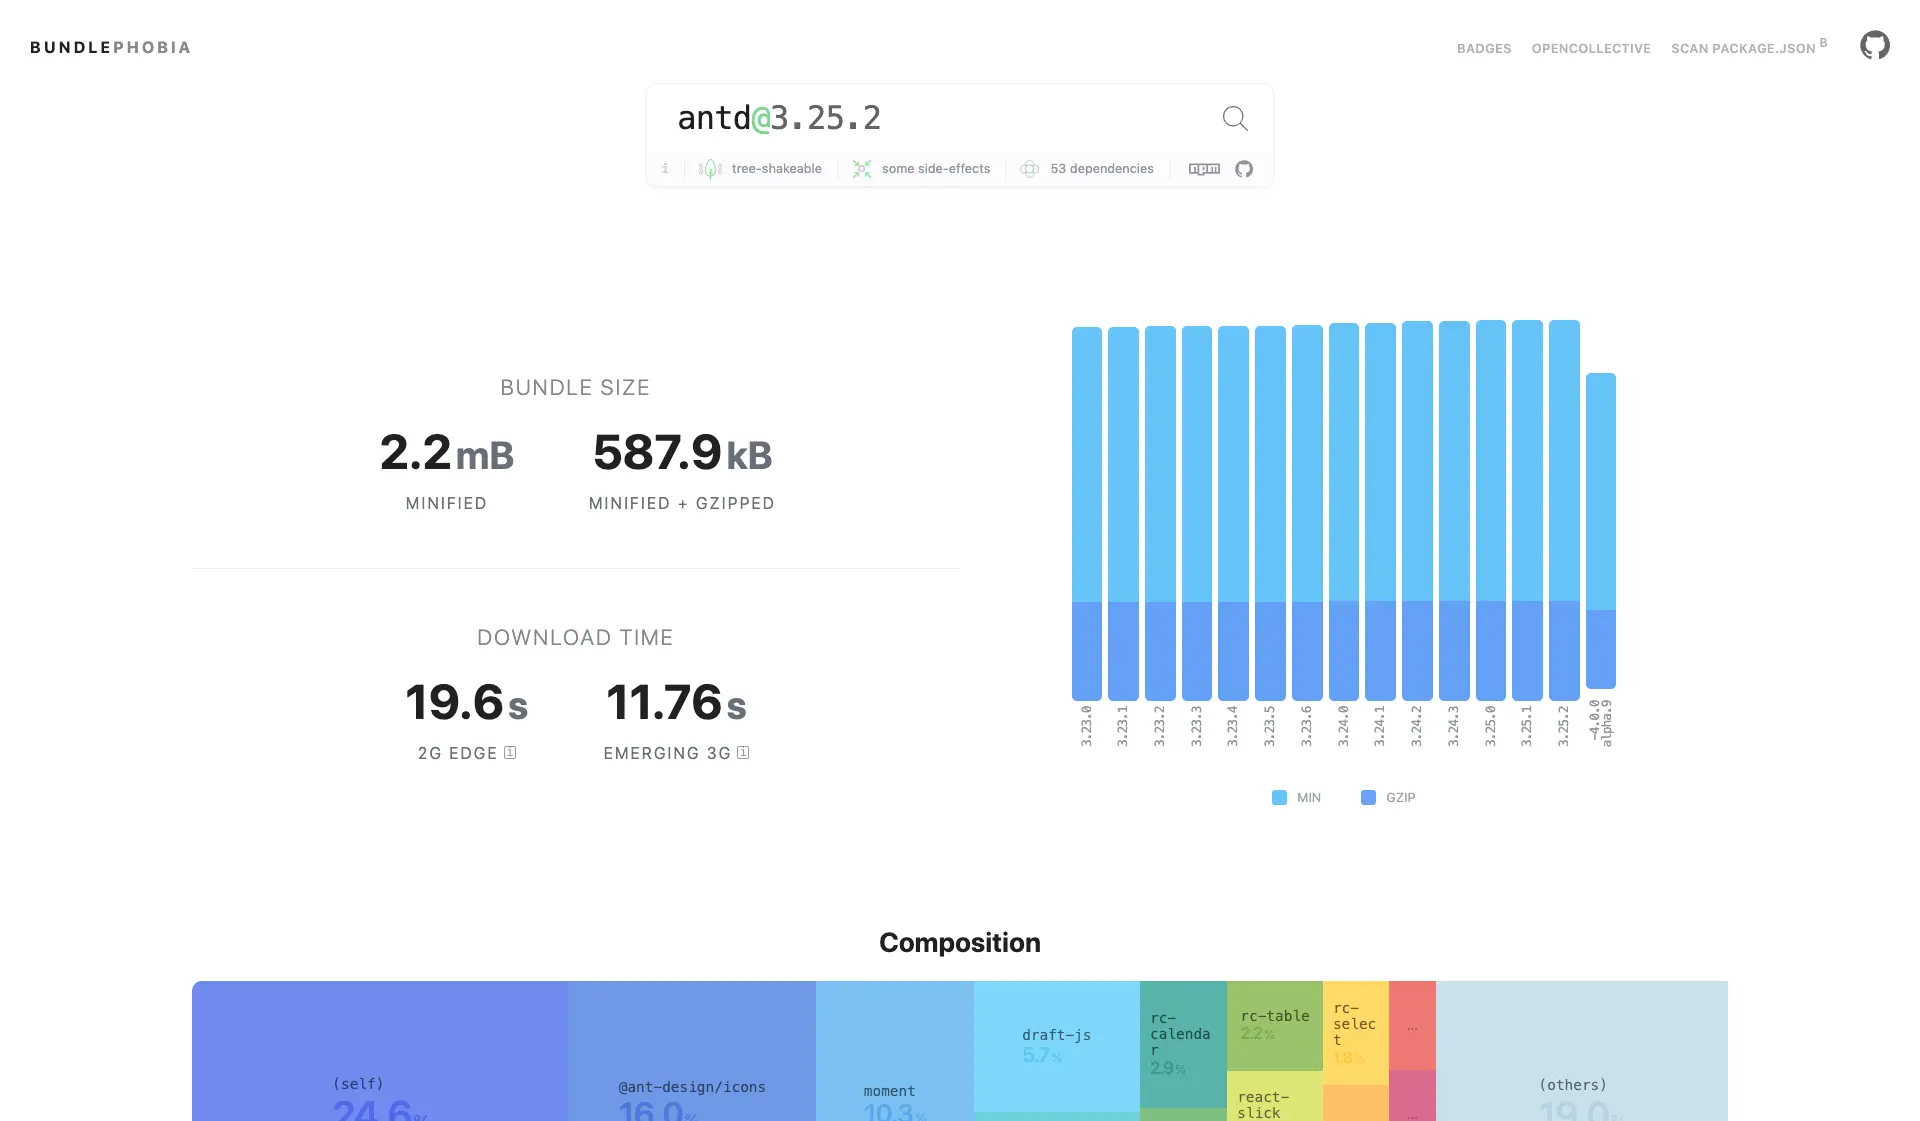
Task: Open GitHub icon in top-right header
Action: [x=1874, y=46]
